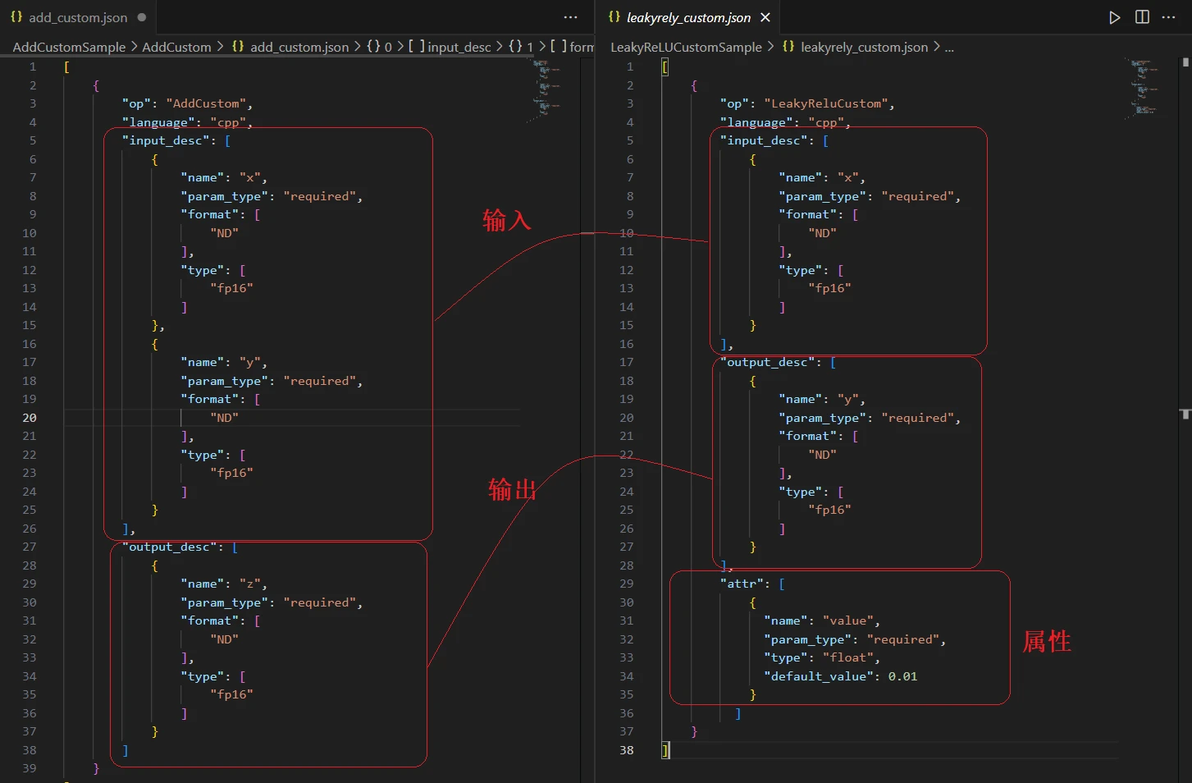1192x783 pixels.
Task: Open leakyrely_custom.json breadcrumb item
Action: click(855, 47)
